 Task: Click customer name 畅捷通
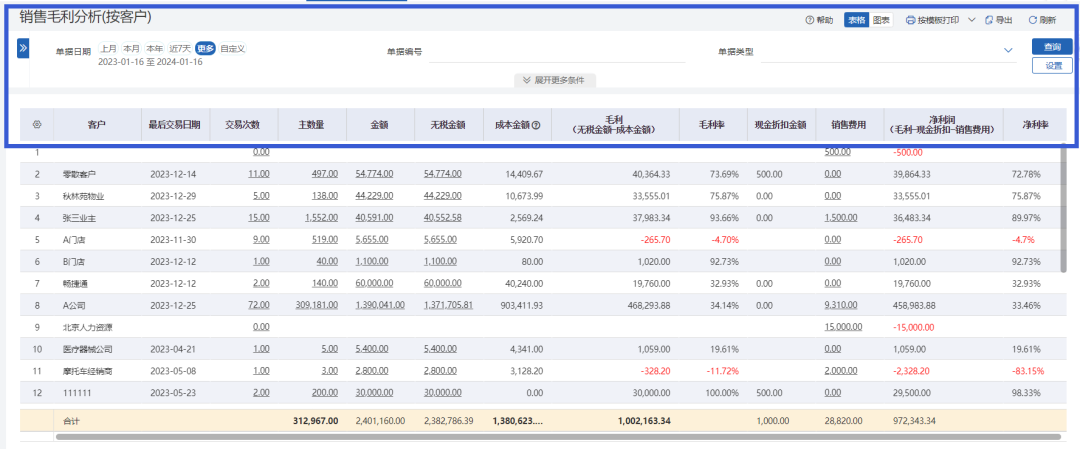[x=75, y=283]
